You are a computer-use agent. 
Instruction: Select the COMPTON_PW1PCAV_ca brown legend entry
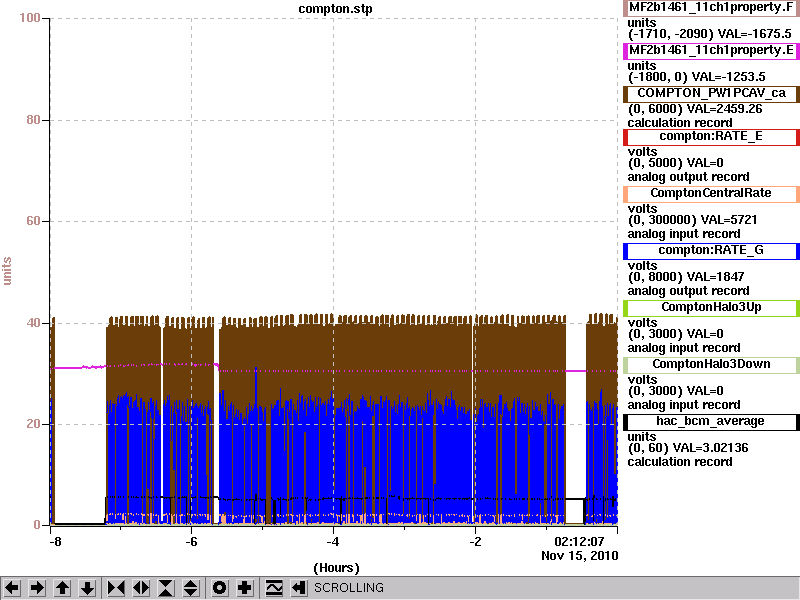[711, 93]
